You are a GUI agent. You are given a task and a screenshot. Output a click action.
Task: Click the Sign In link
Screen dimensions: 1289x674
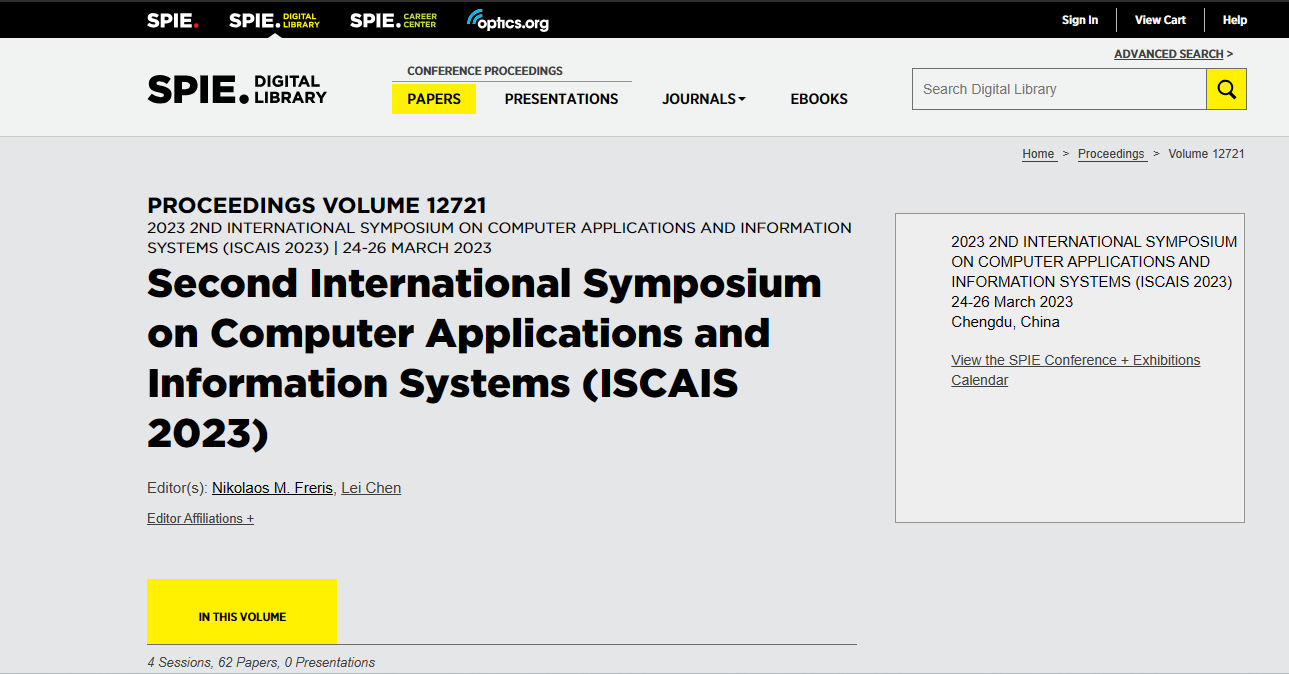(1080, 20)
